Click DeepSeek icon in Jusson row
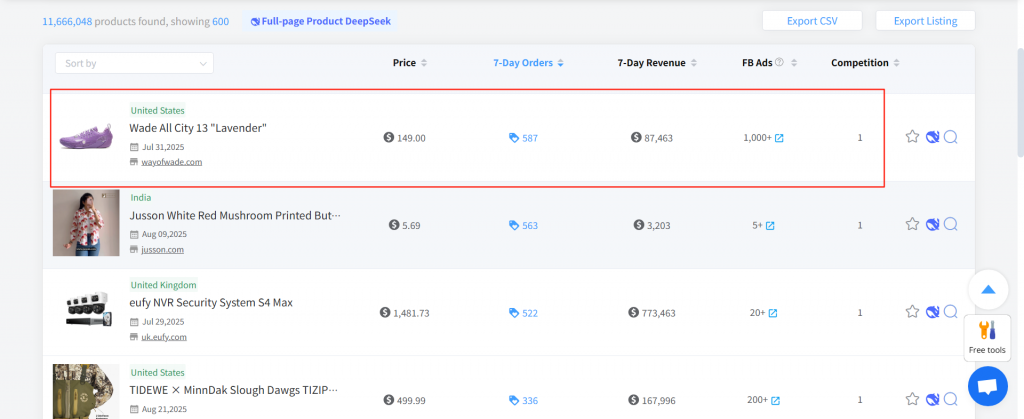The width and height of the screenshot is (1024, 419). pyautogui.click(x=932, y=225)
